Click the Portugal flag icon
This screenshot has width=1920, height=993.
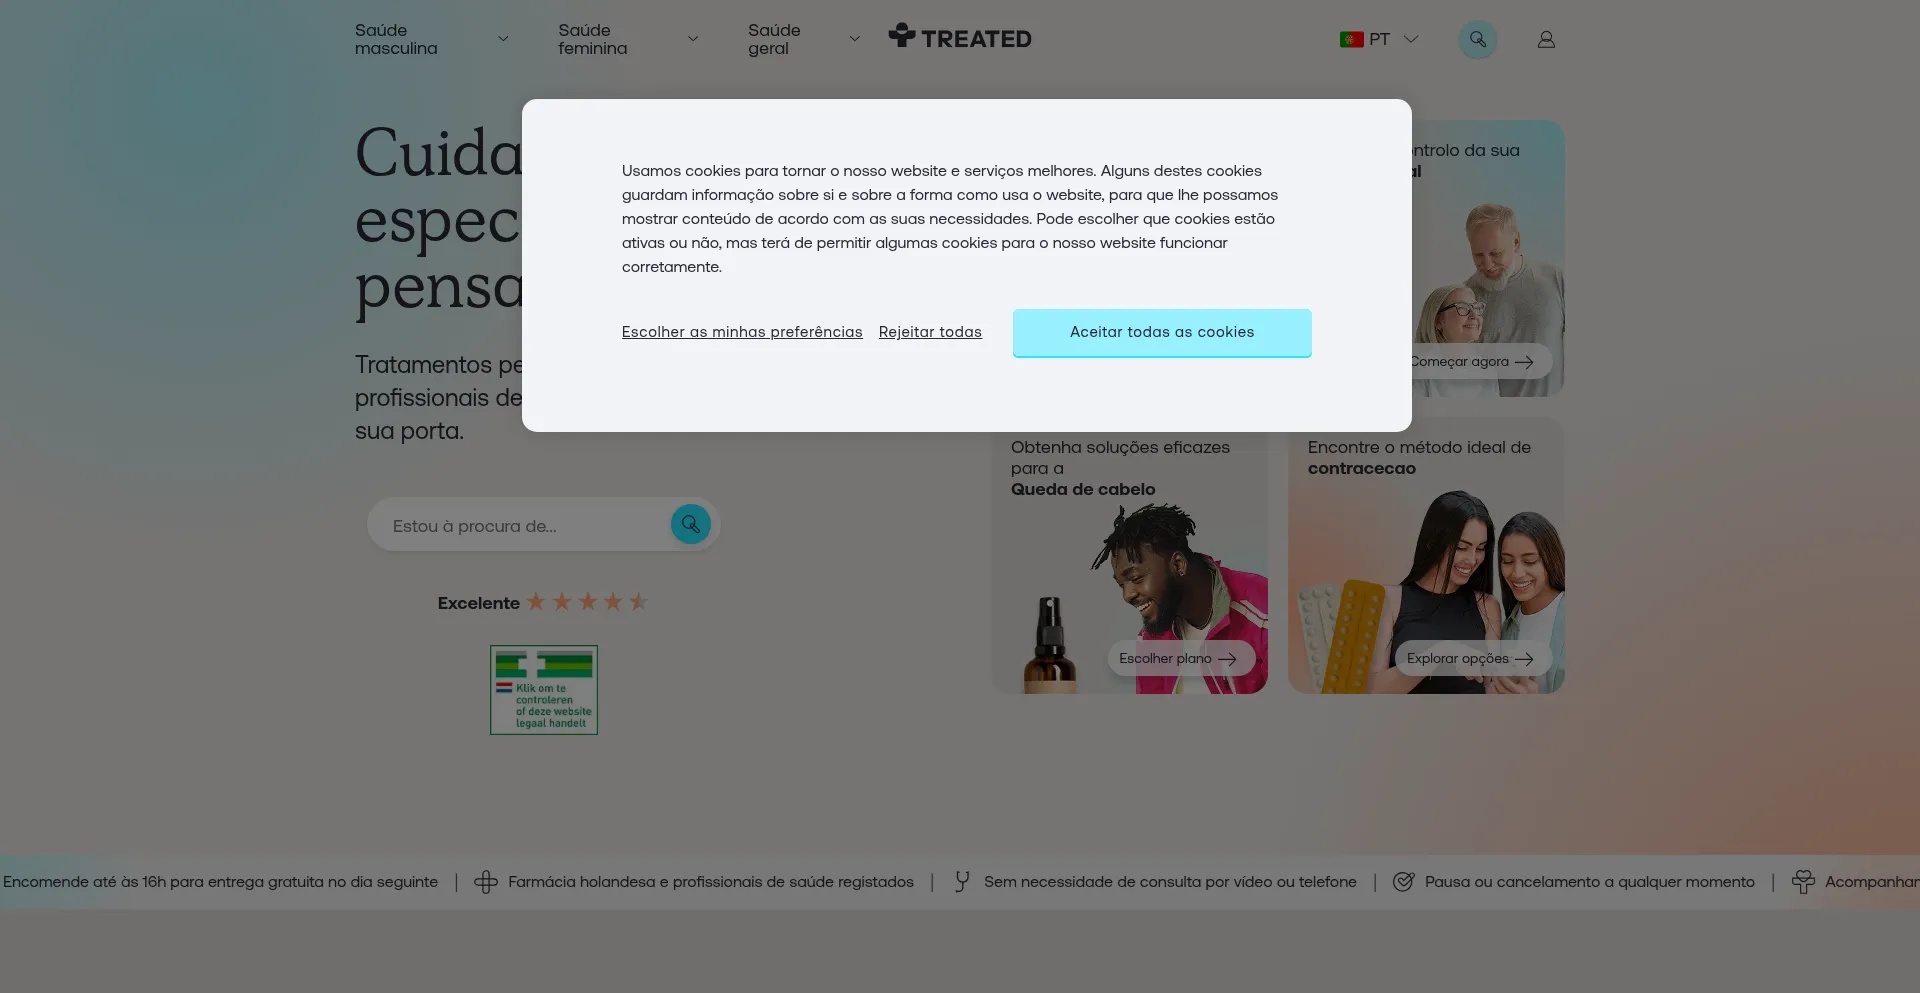(1351, 40)
